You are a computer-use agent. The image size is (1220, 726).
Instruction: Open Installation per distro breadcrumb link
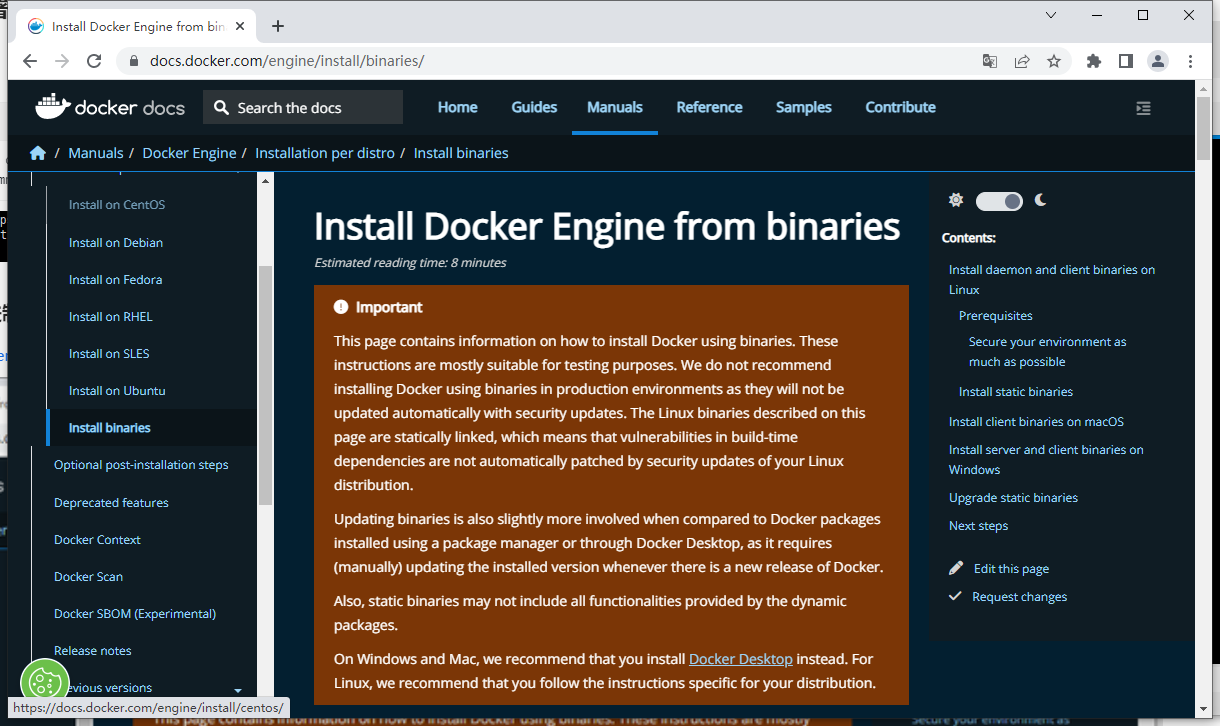[x=325, y=153]
